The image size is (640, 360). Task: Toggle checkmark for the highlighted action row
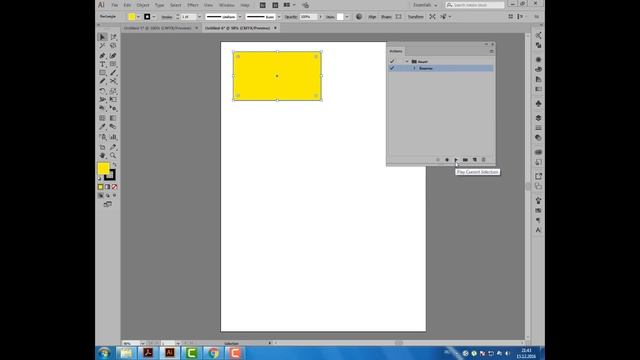click(x=392, y=68)
